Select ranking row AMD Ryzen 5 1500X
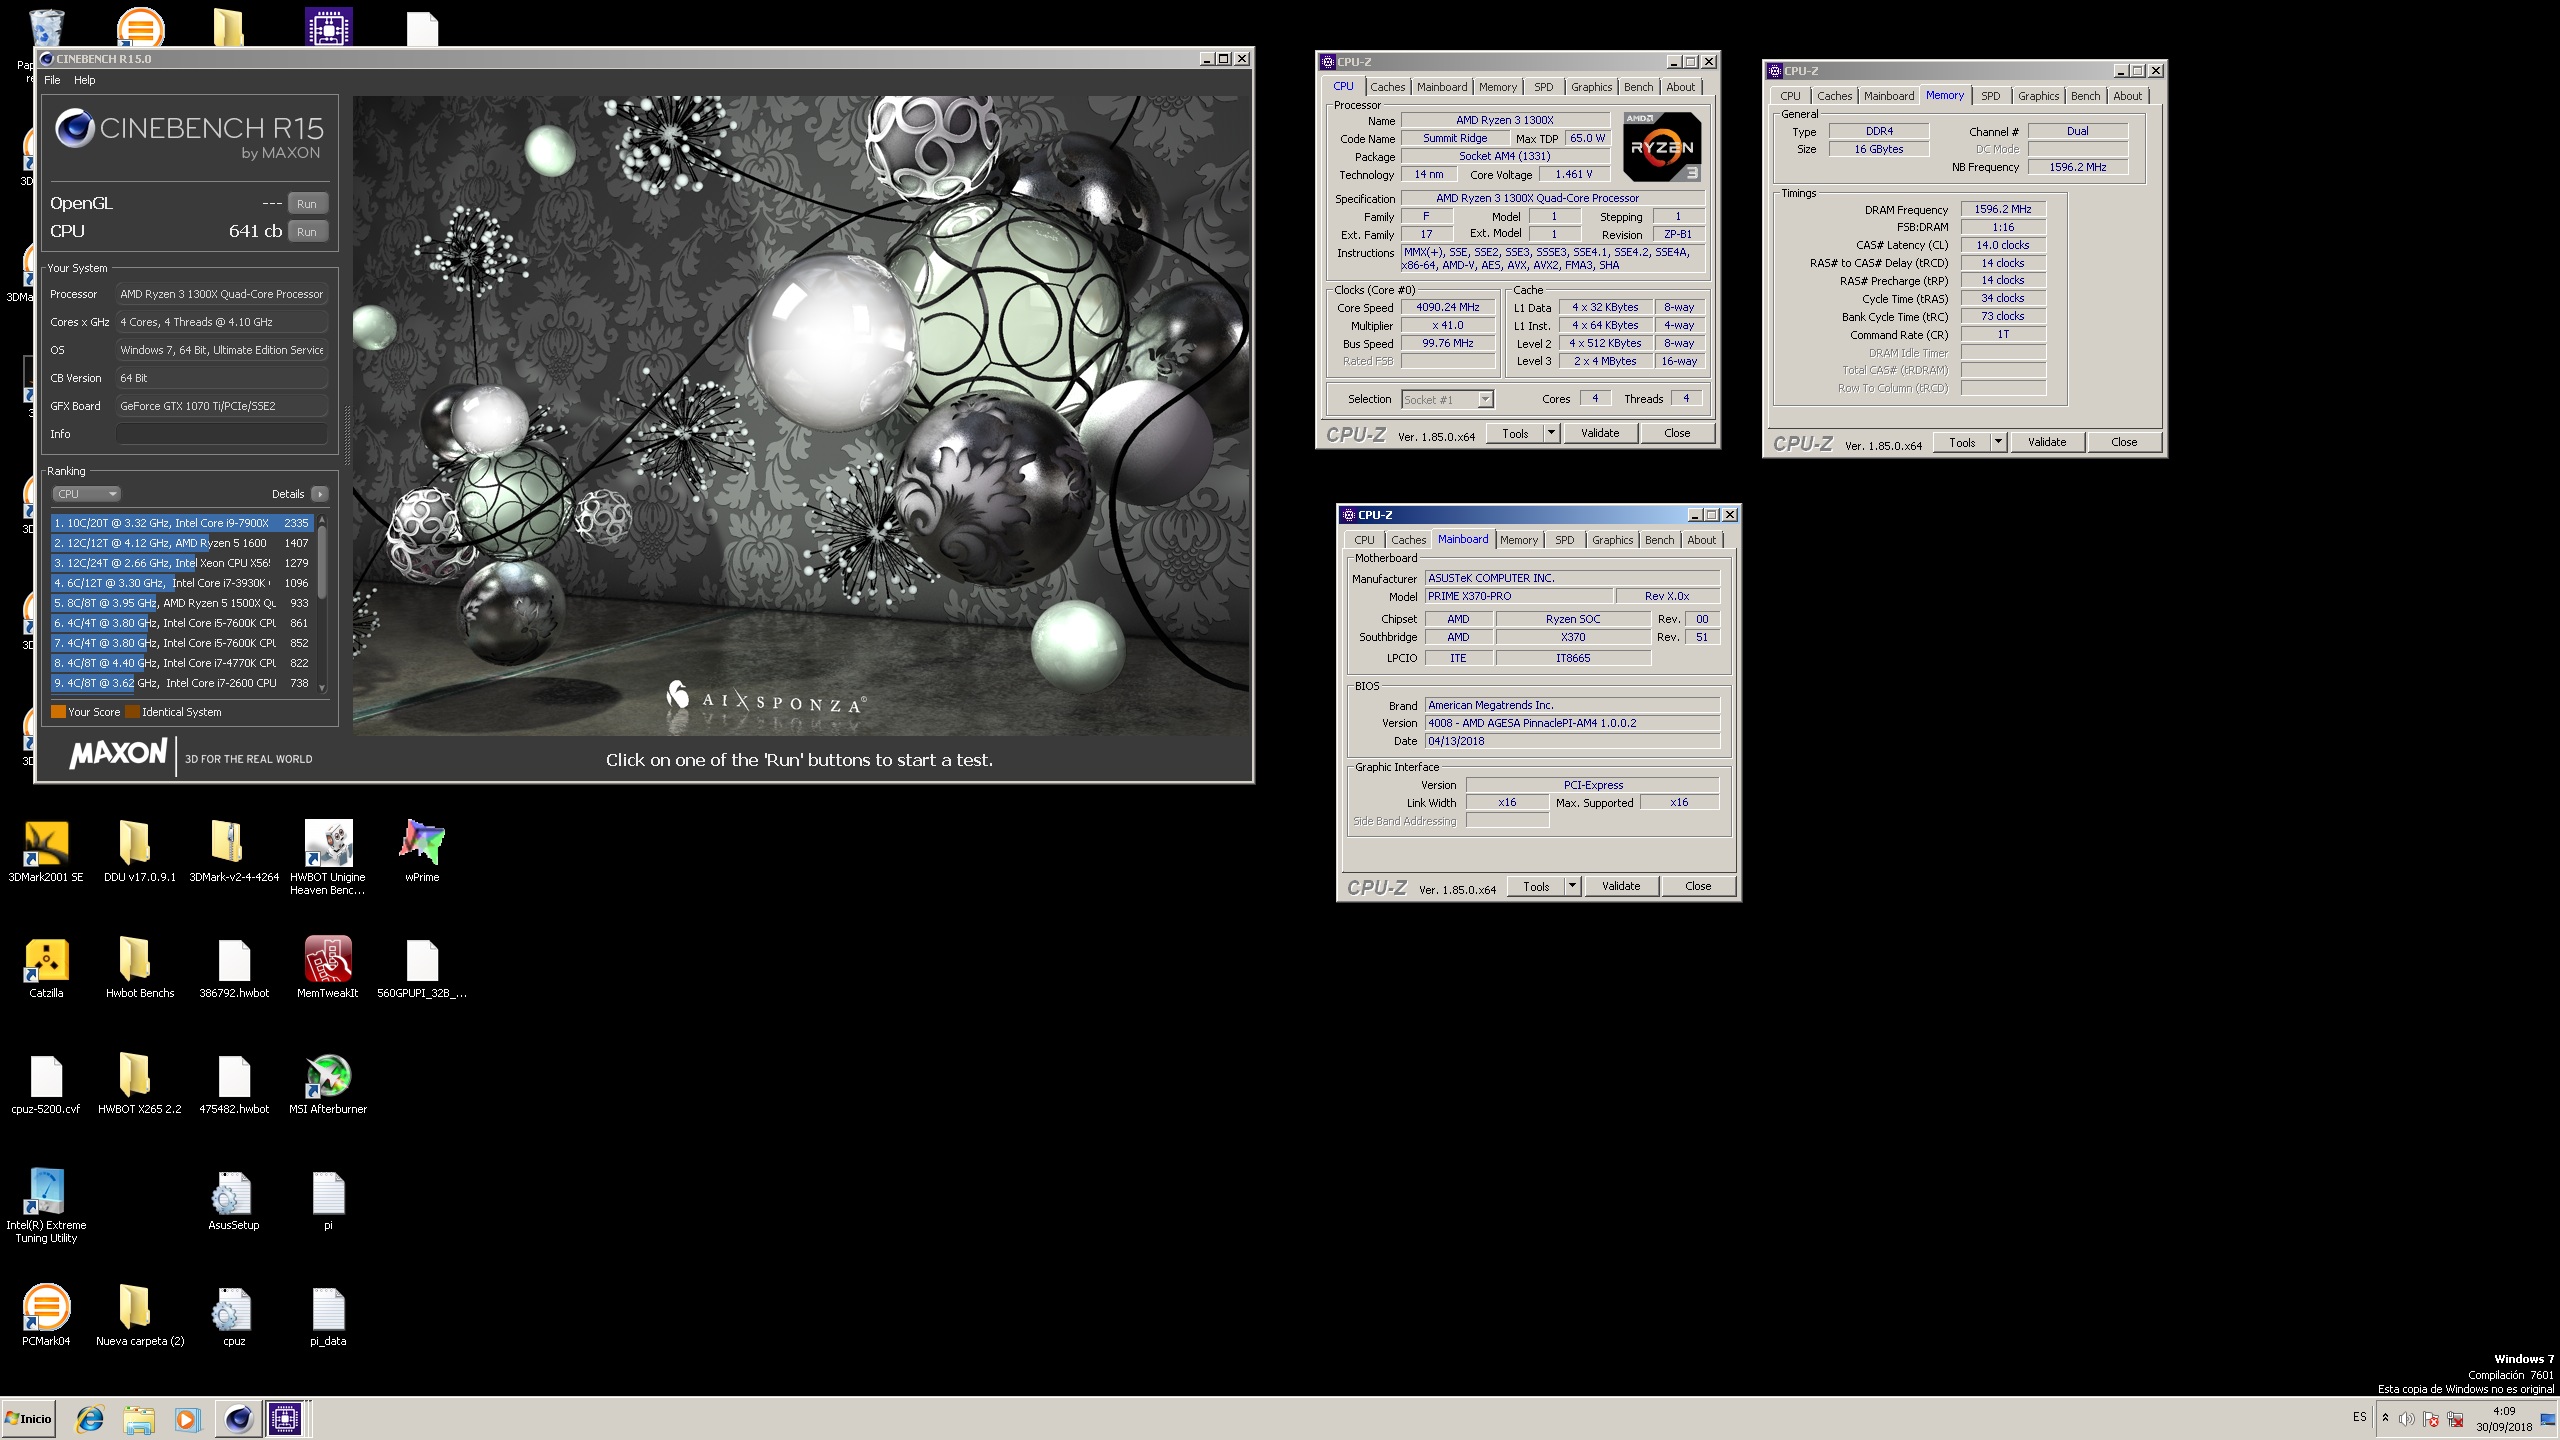The height and width of the screenshot is (1440, 2560). (x=182, y=603)
